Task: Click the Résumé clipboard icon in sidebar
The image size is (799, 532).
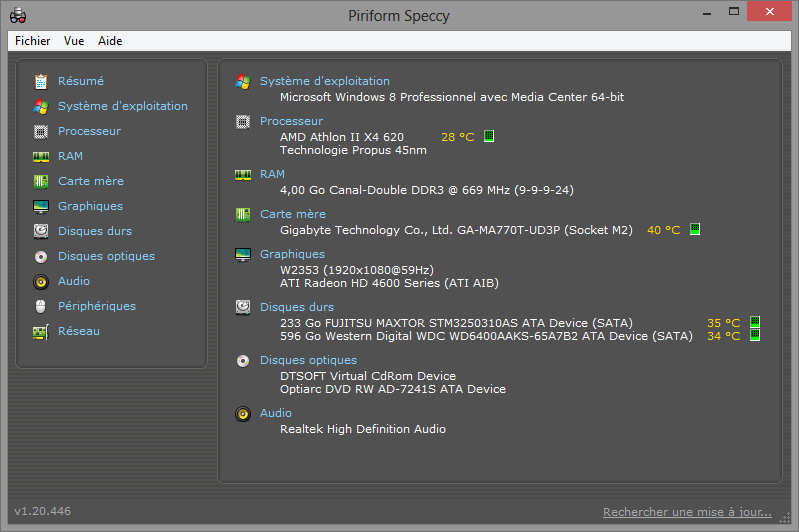Action: click(41, 82)
